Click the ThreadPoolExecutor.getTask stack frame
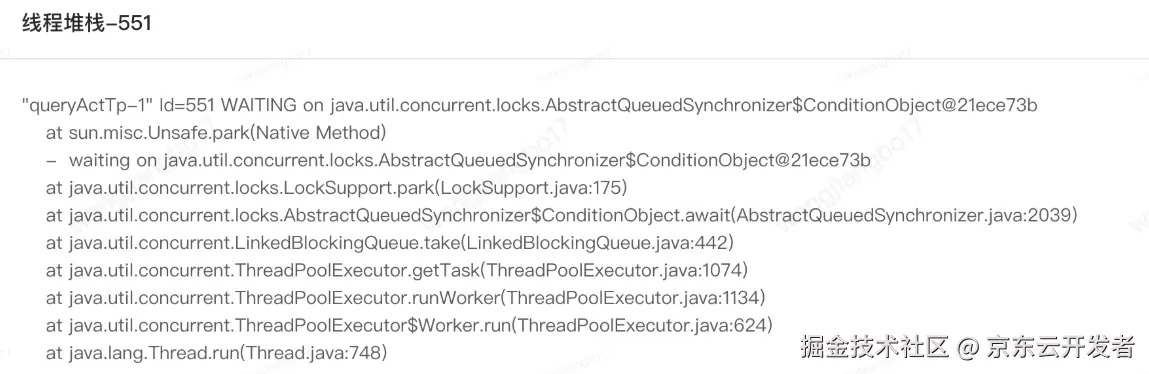 click(x=396, y=271)
